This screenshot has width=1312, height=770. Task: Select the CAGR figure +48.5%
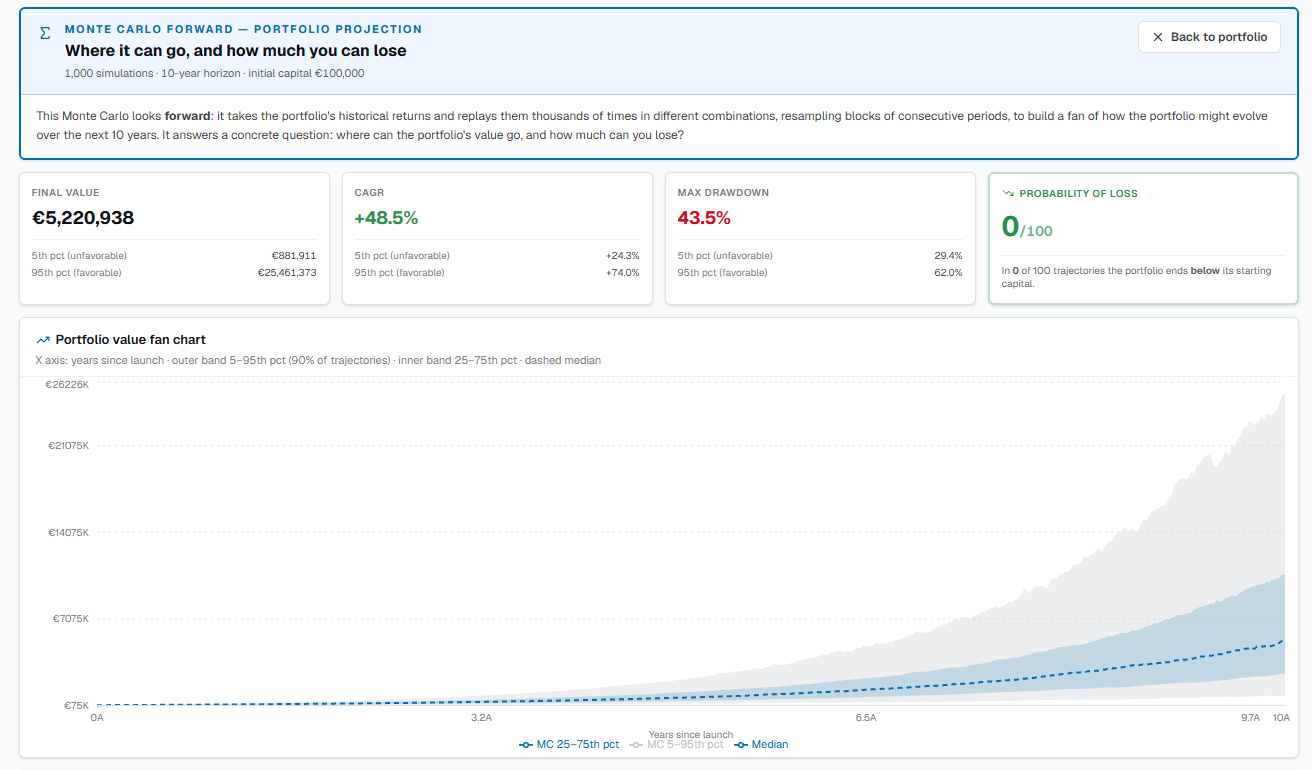(x=386, y=218)
